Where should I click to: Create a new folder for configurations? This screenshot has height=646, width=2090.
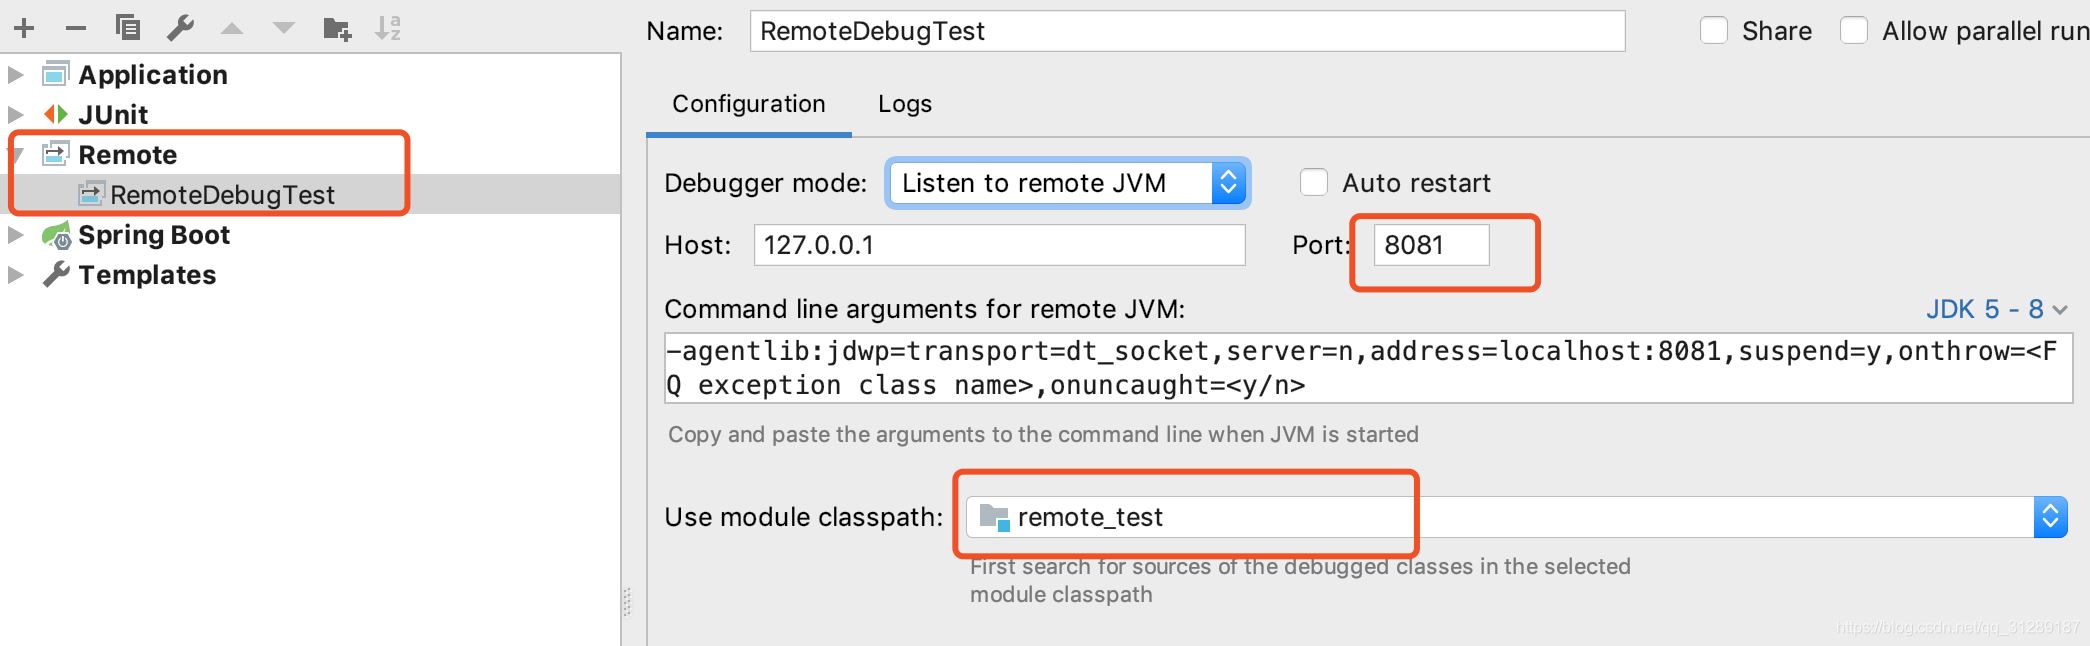click(x=337, y=27)
